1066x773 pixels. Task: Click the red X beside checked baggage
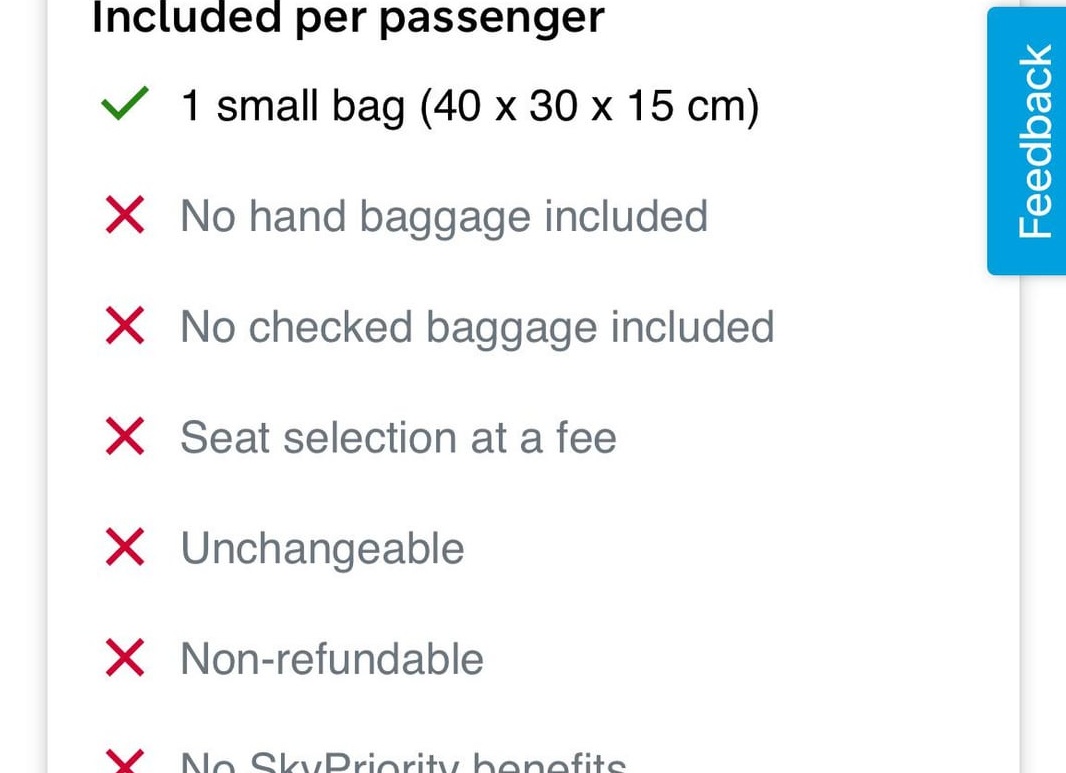tap(125, 327)
